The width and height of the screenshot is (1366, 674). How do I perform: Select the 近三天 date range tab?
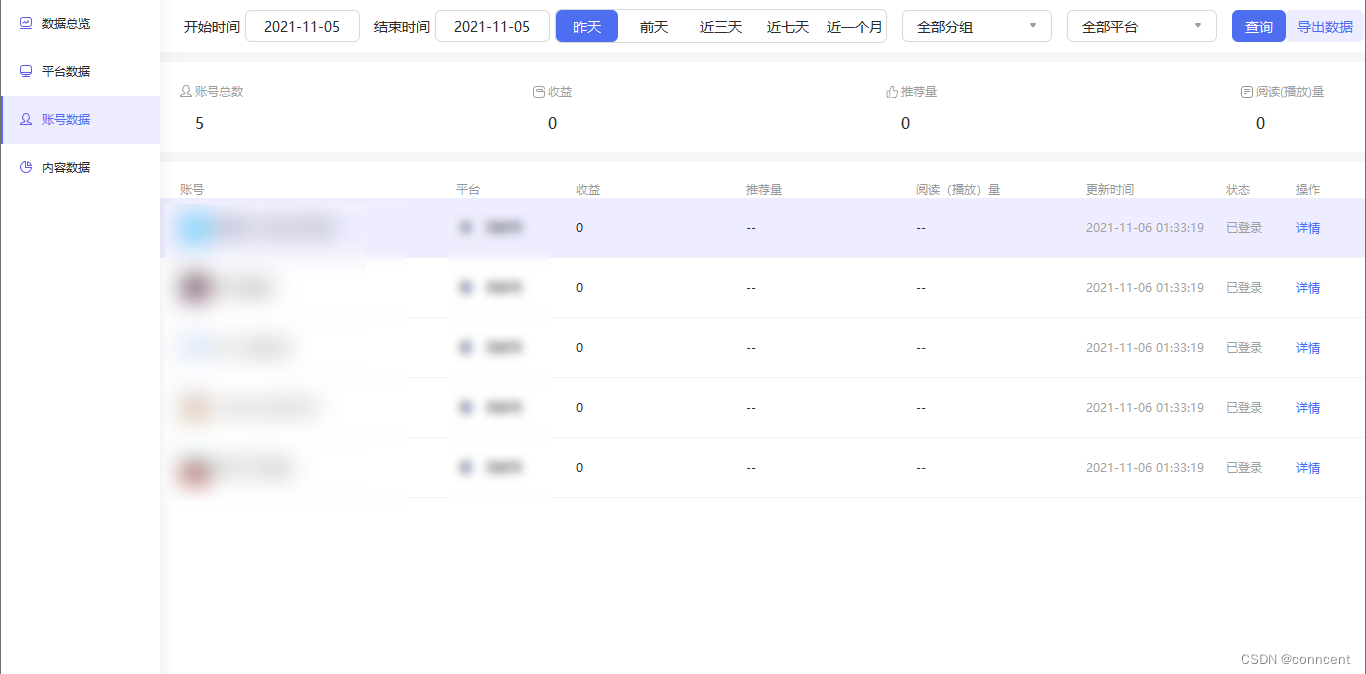721,27
